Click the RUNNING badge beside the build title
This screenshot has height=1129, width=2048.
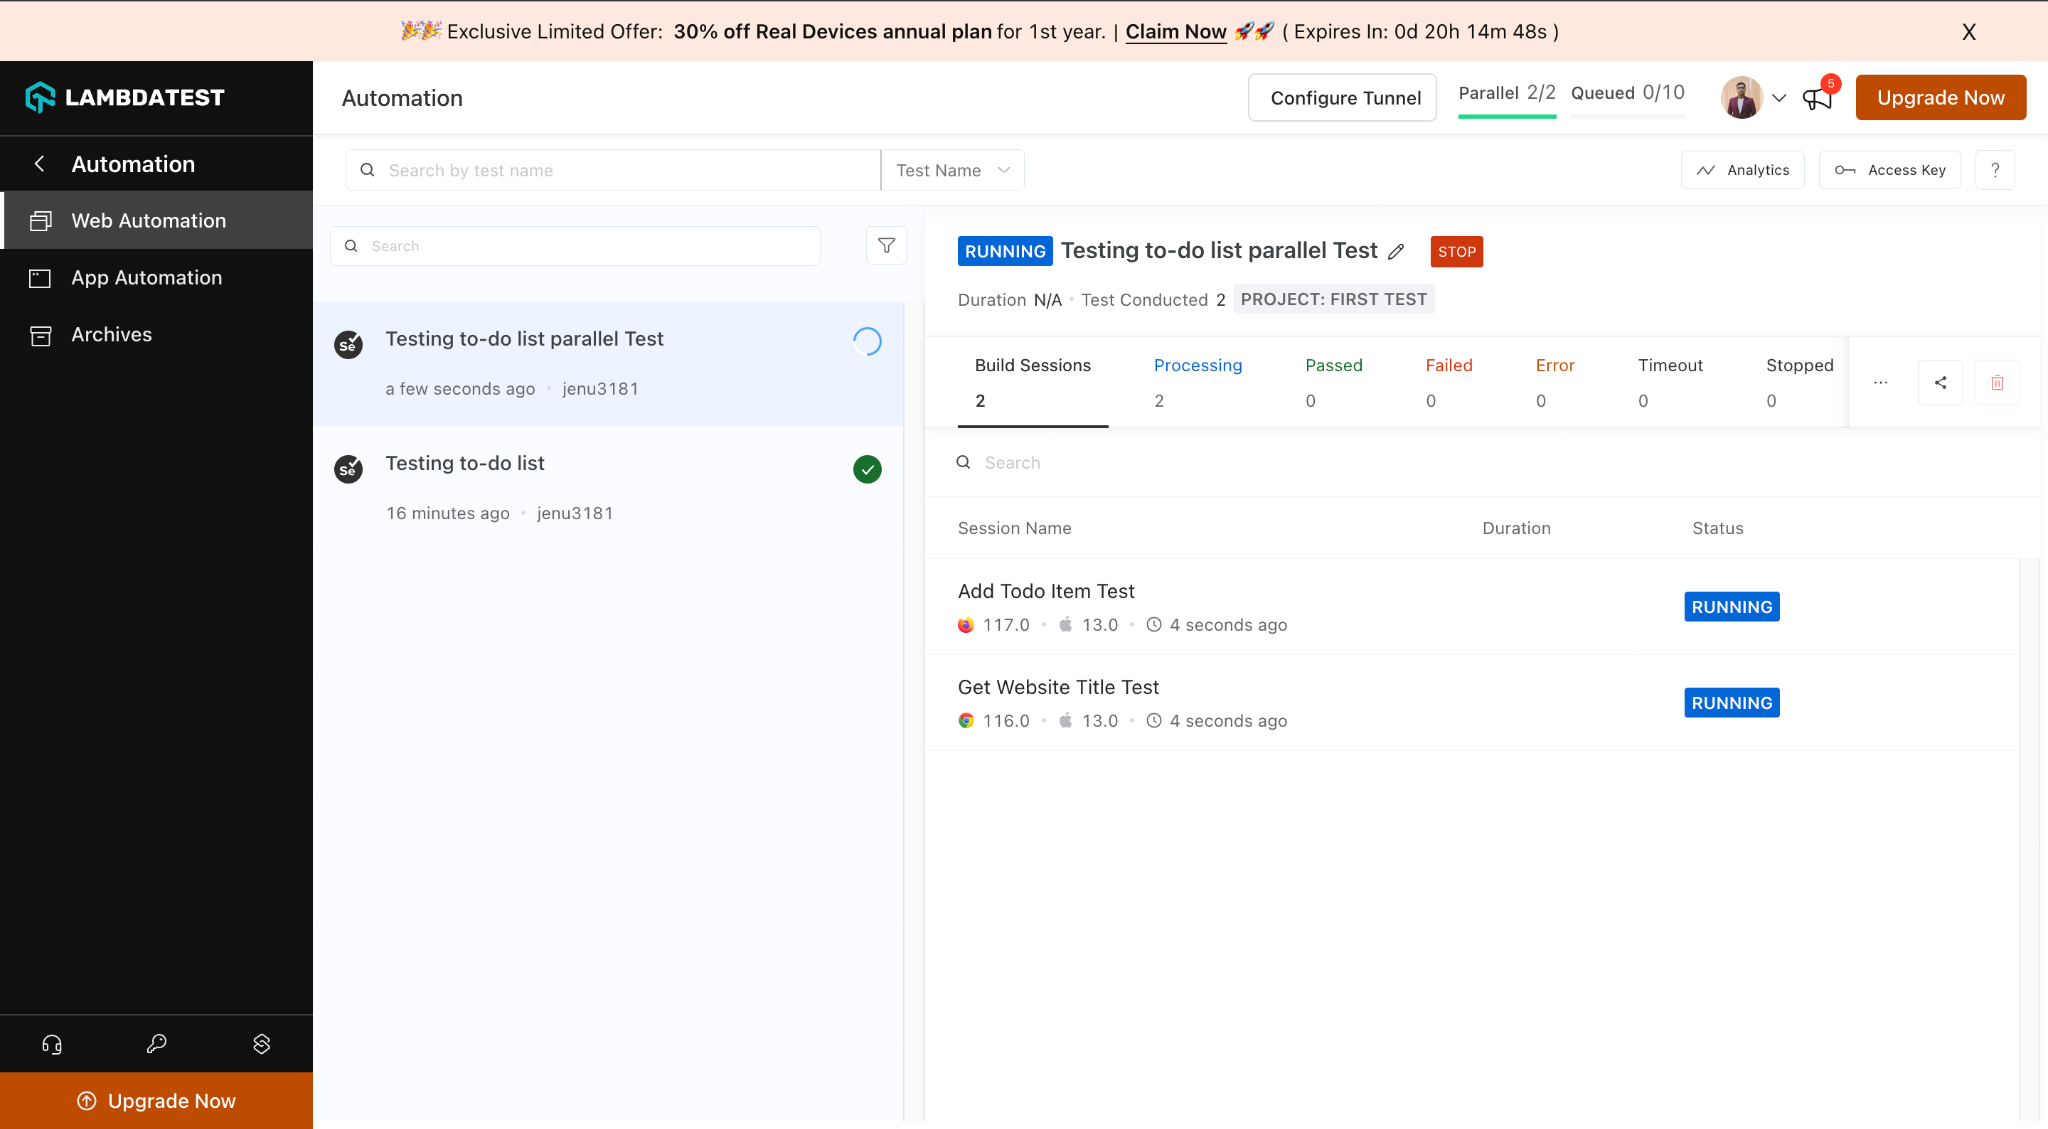coord(1005,251)
